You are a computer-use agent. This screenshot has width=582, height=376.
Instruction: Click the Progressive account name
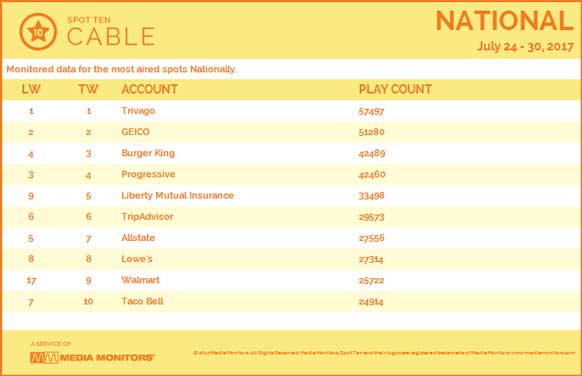tap(148, 174)
